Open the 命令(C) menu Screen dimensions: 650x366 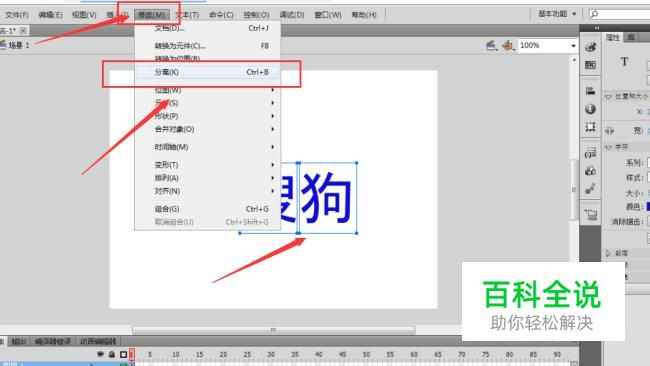[221, 15]
